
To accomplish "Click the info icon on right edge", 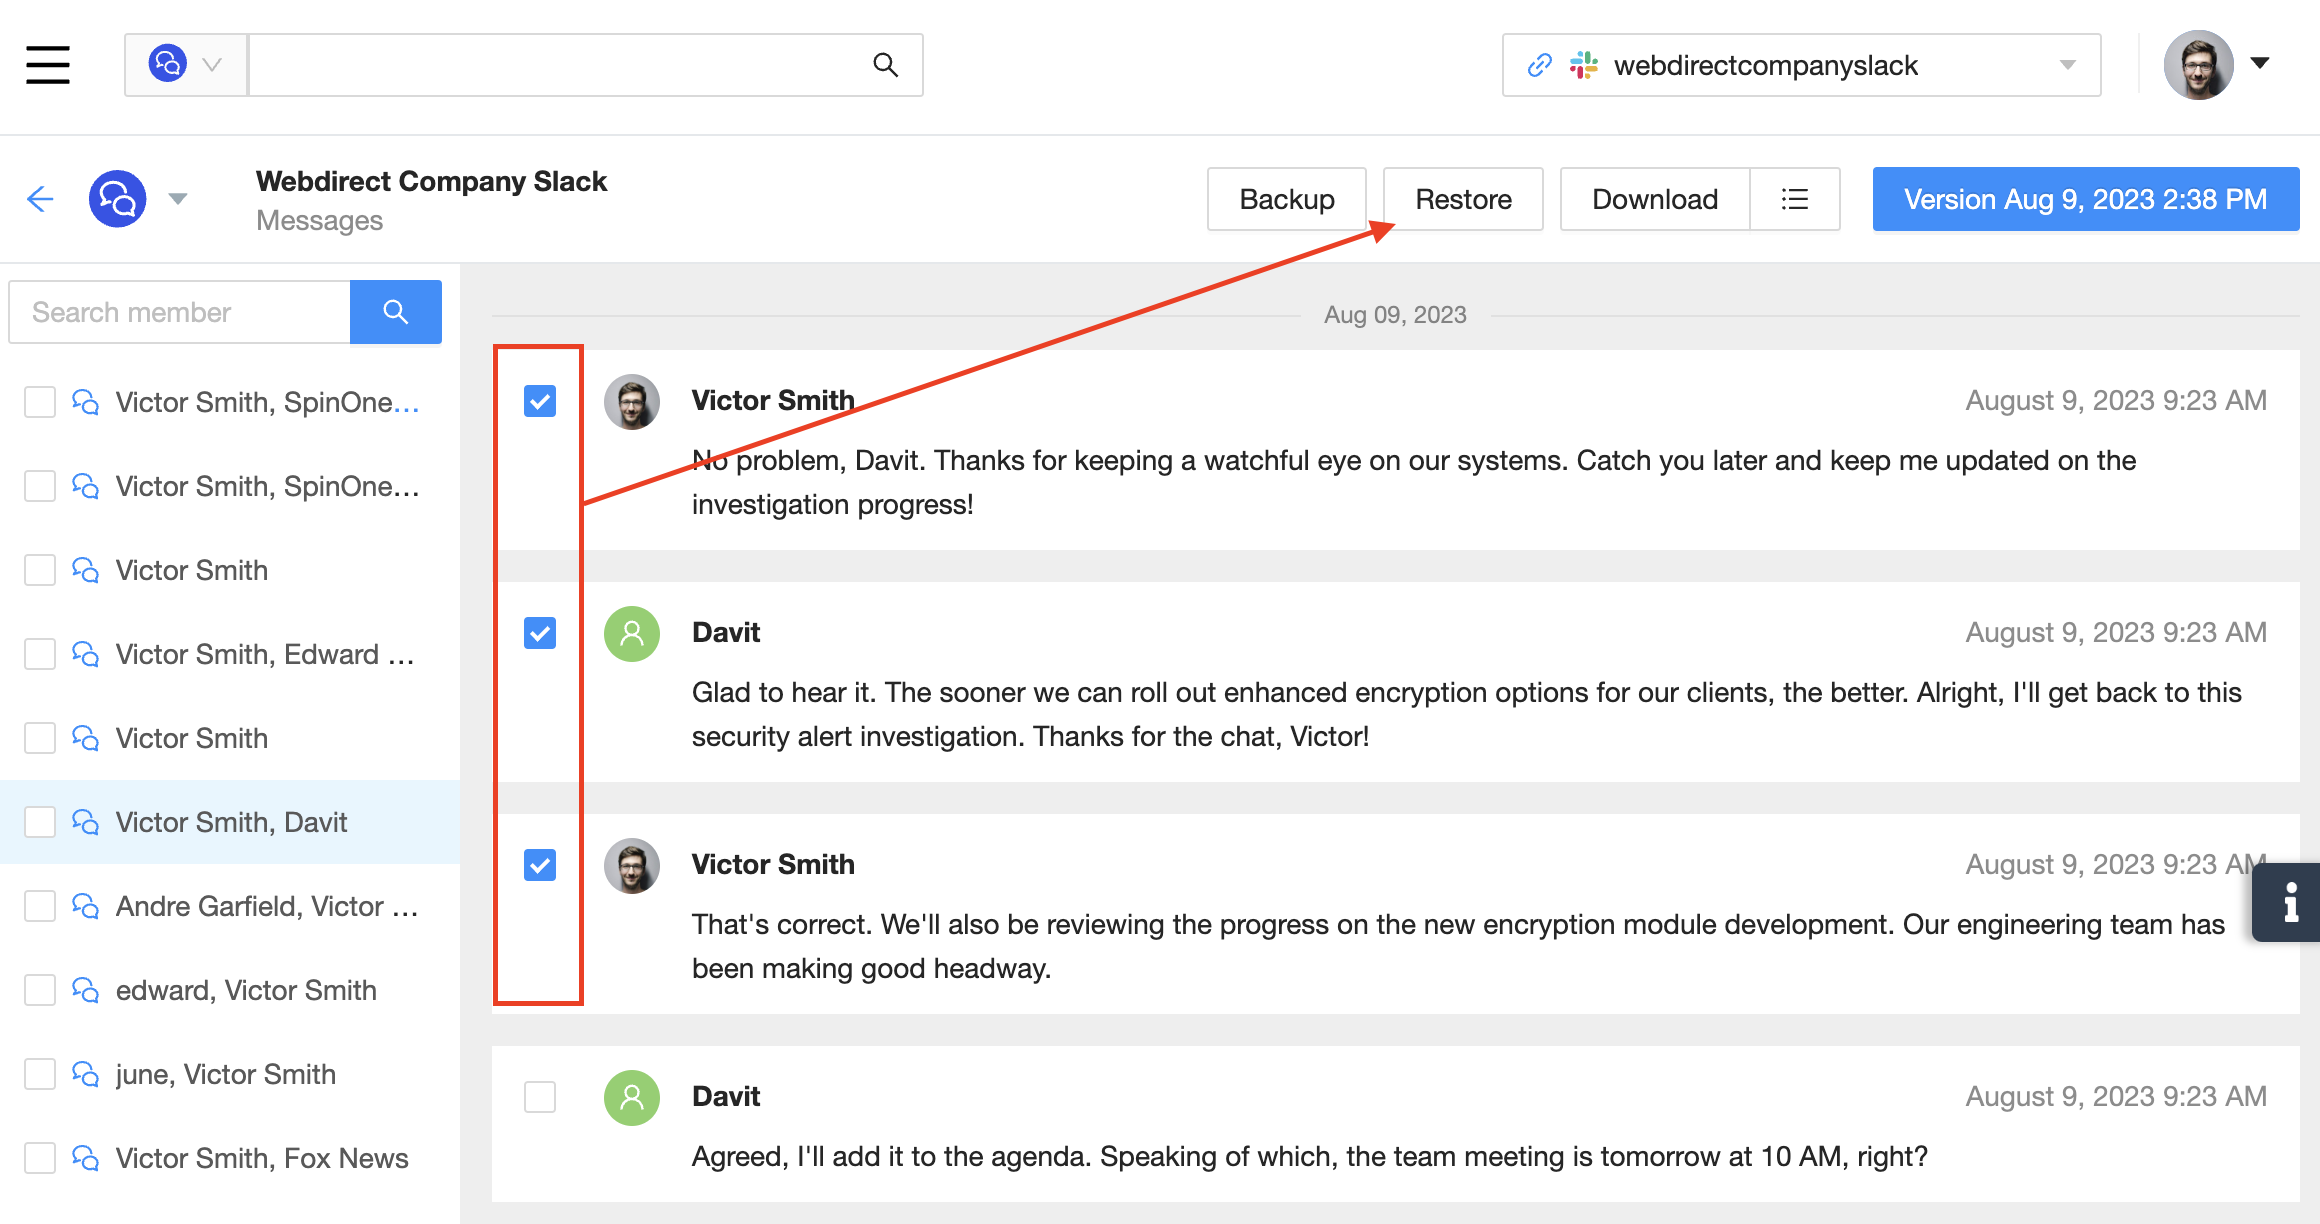I will (x=2290, y=902).
